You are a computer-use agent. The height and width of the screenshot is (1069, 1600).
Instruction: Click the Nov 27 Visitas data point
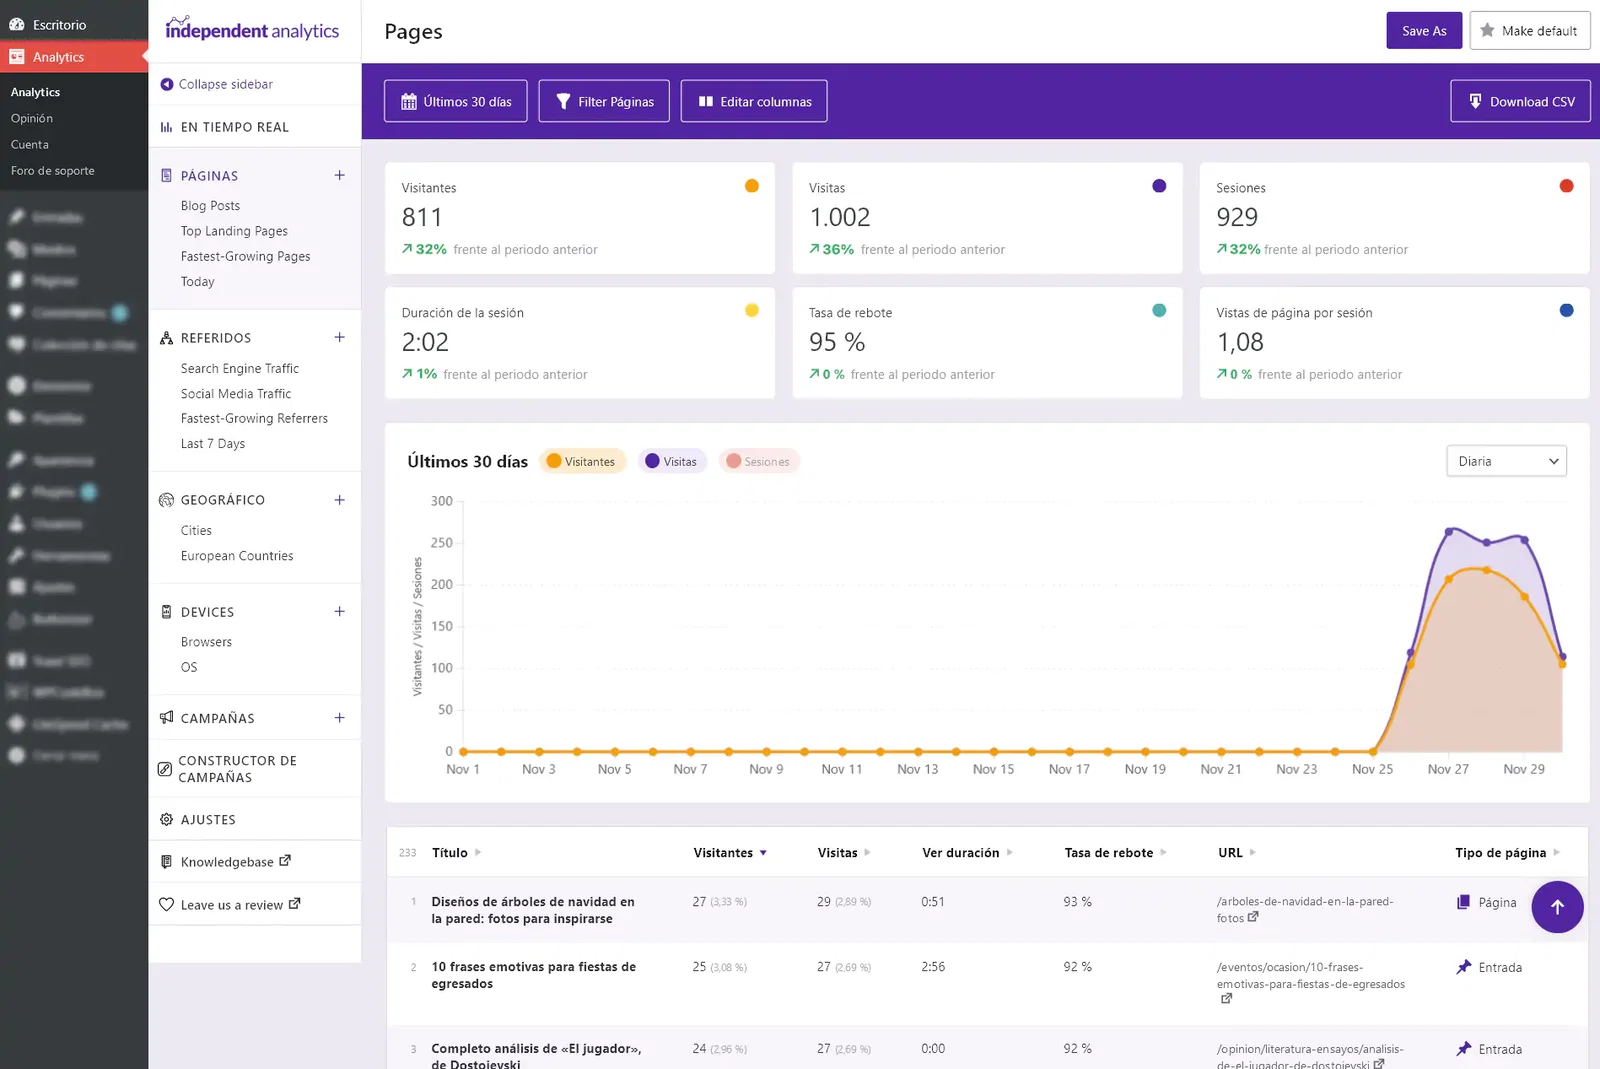(1449, 532)
